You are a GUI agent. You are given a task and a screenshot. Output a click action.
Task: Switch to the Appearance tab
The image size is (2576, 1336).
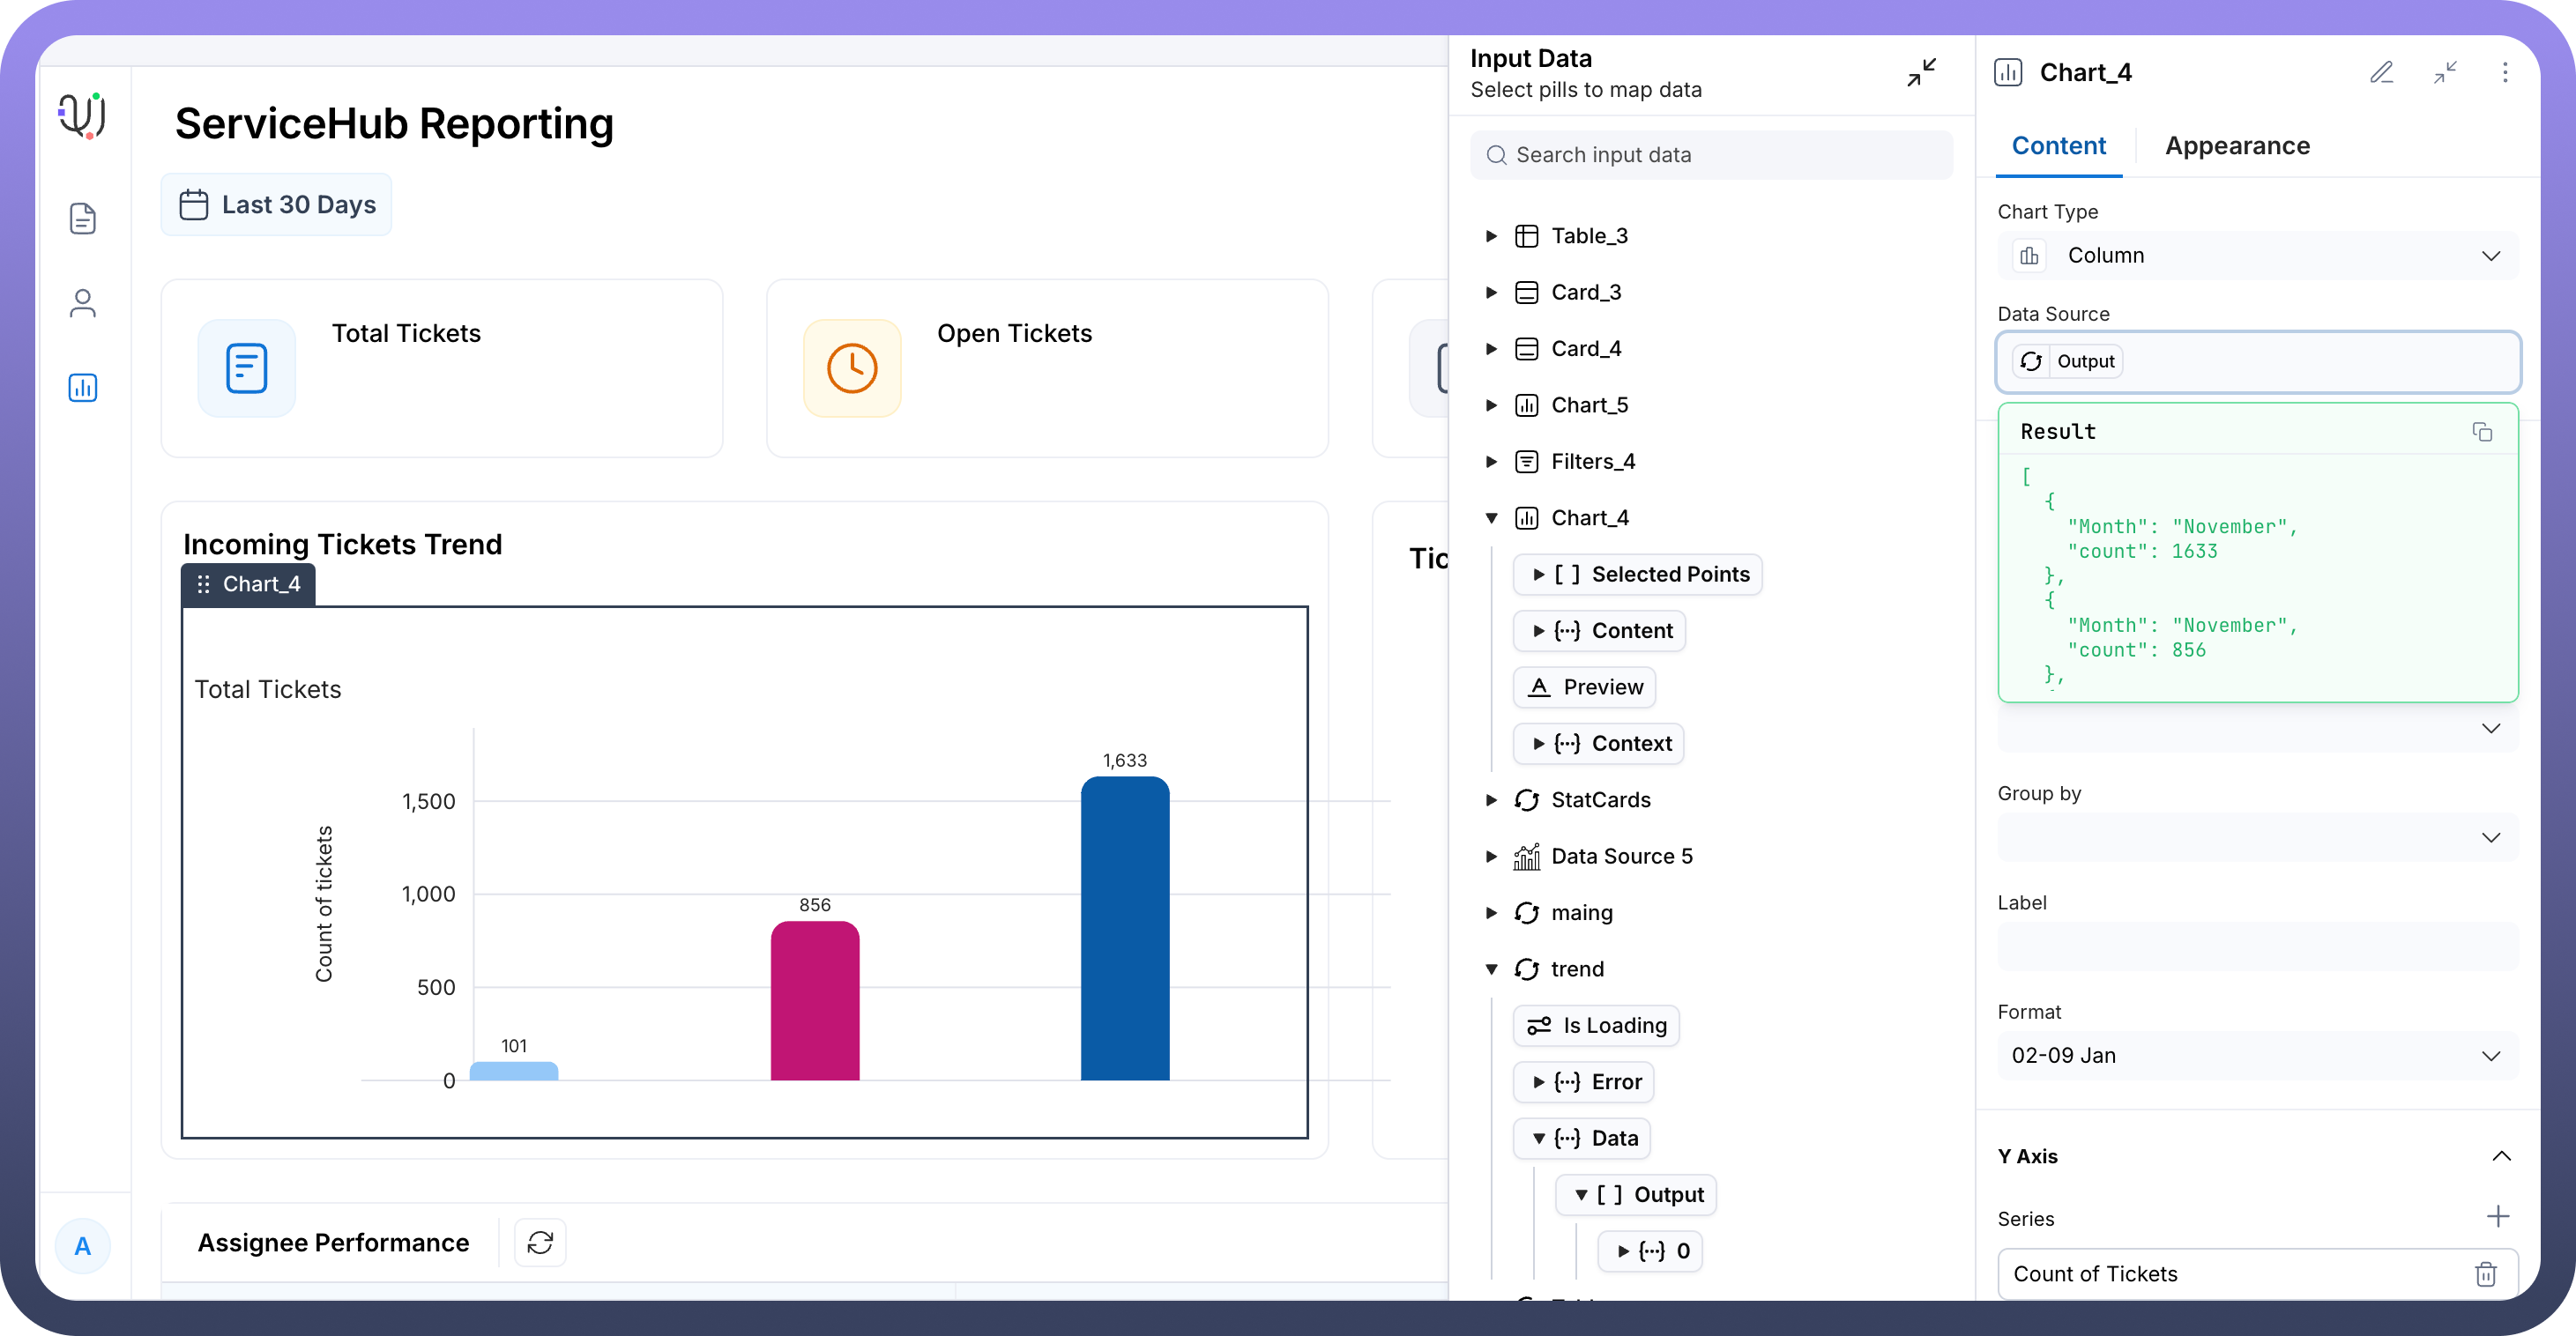[x=2237, y=146]
